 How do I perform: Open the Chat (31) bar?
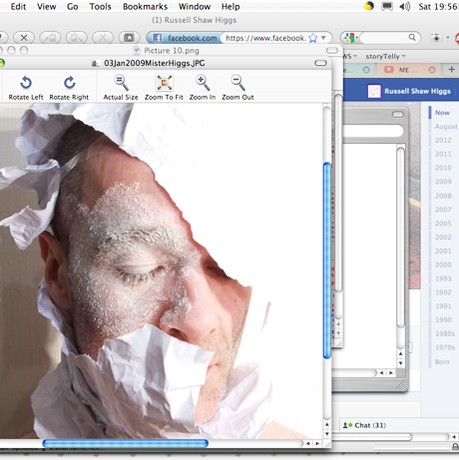tap(365, 425)
